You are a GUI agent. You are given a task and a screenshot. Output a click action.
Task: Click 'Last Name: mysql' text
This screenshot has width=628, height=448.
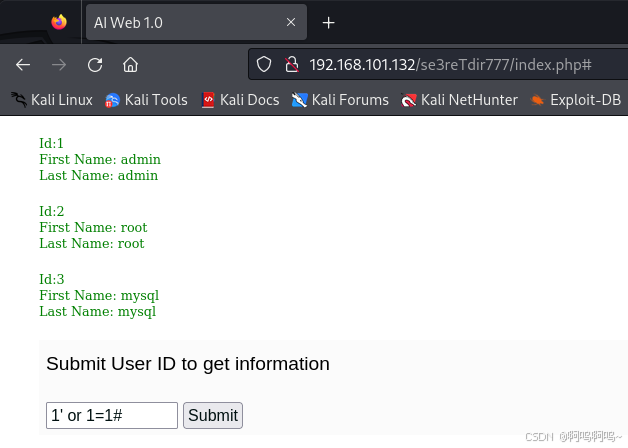[97, 312]
